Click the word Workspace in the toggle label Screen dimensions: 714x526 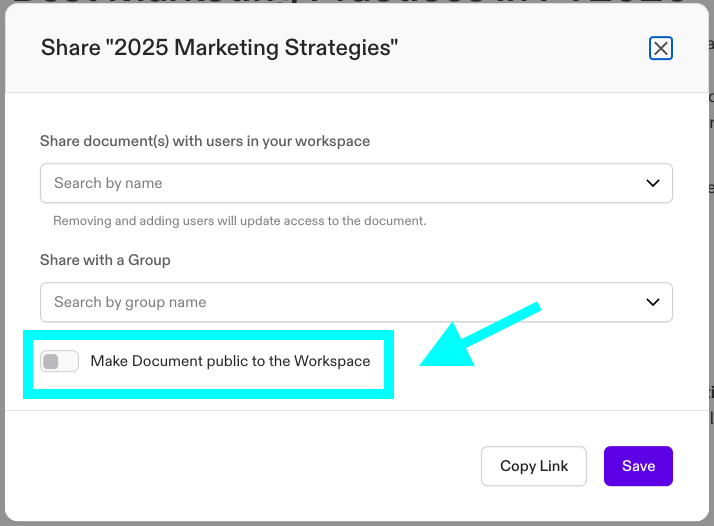[x=332, y=361]
